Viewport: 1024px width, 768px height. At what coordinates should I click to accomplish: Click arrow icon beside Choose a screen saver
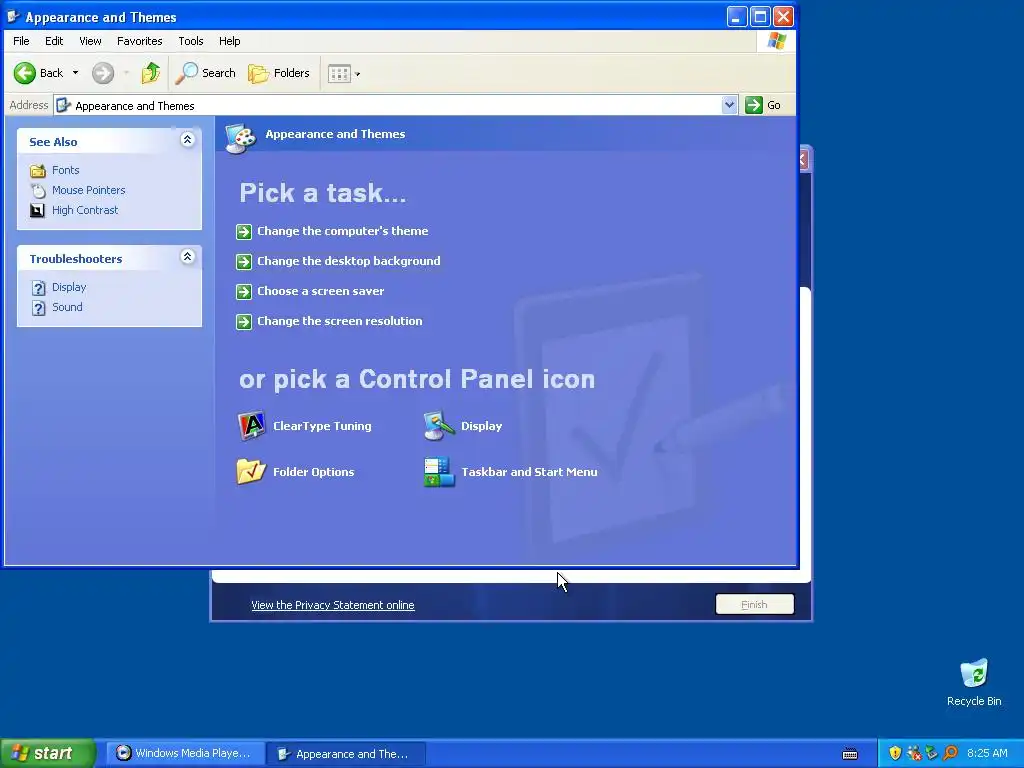point(244,292)
